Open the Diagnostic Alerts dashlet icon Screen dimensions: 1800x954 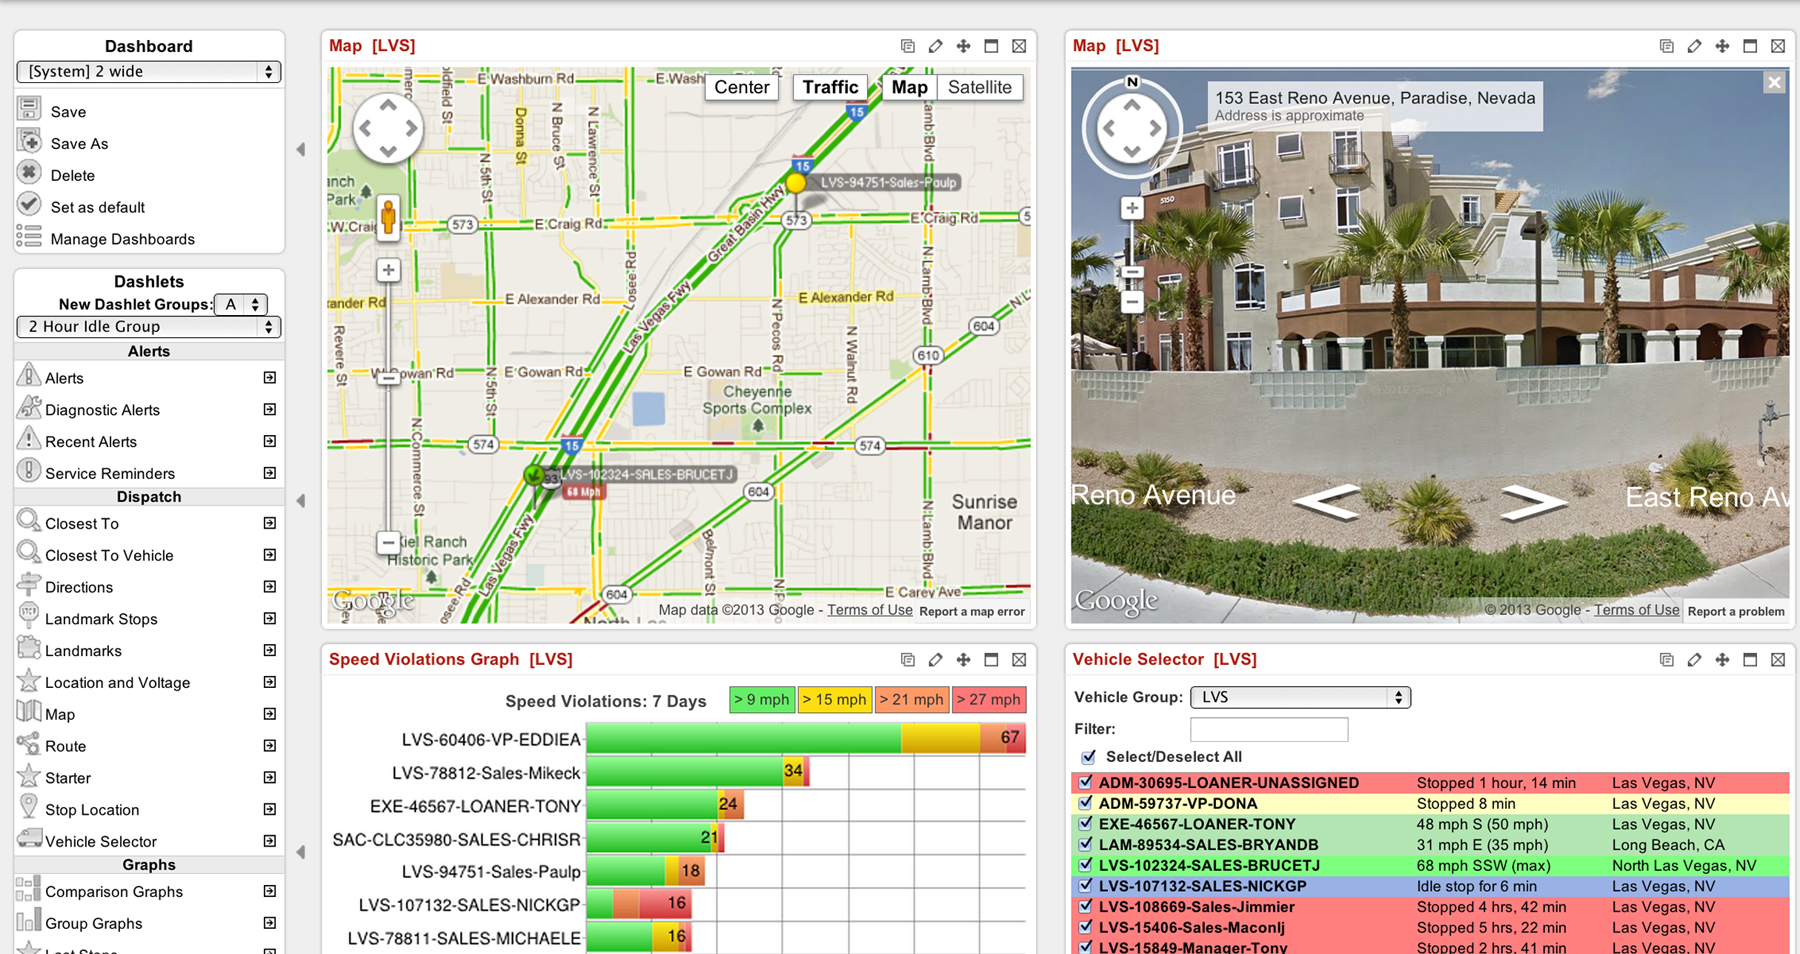point(29,408)
